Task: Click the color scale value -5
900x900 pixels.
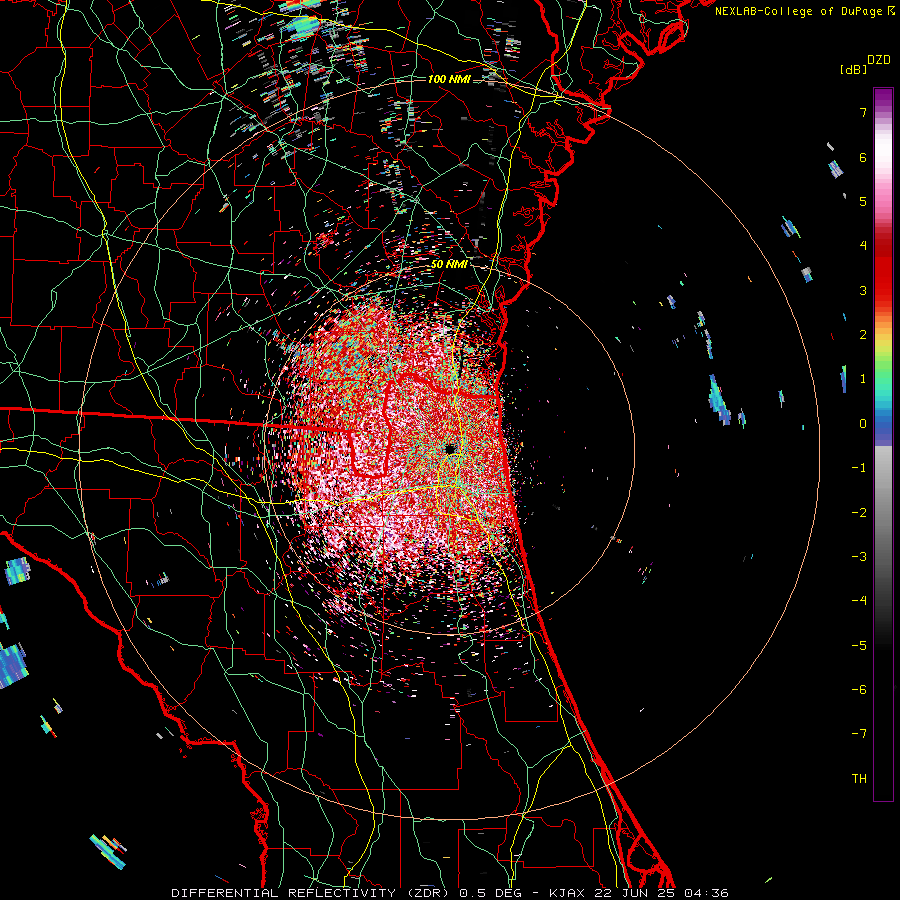Action: (x=859, y=646)
